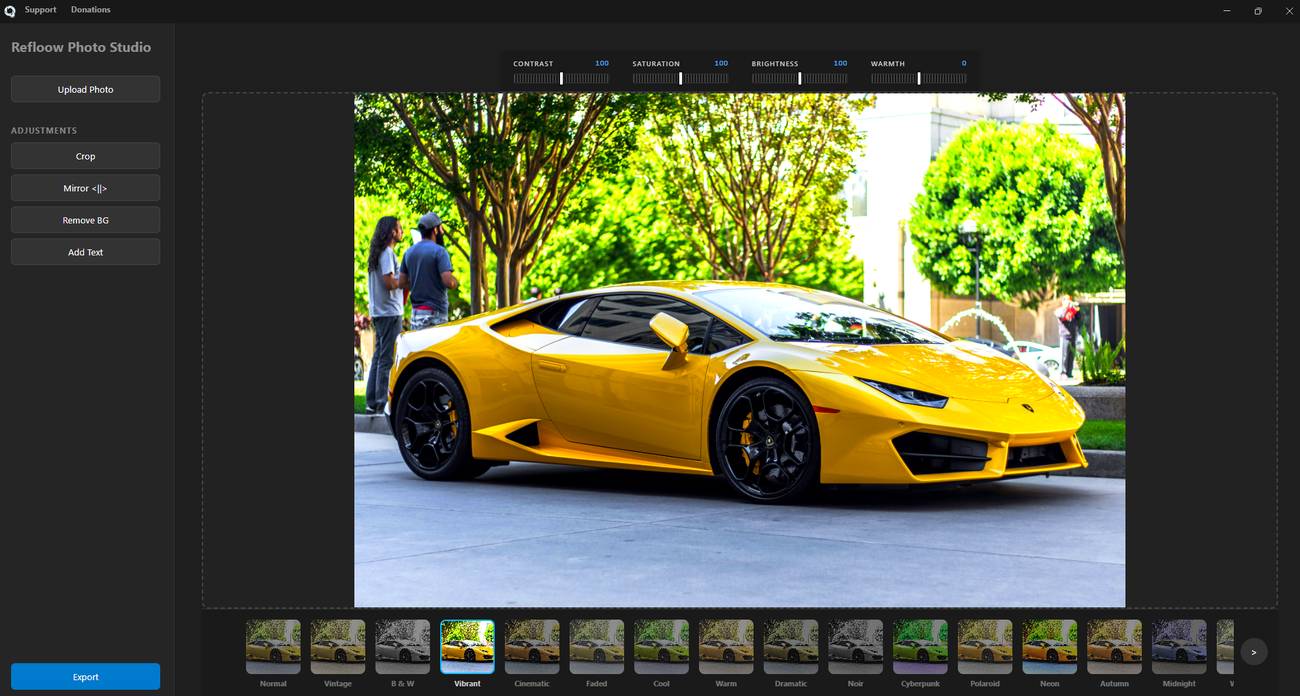1300x696 pixels.
Task: Click the Remove BG button
Action: (85, 220)
